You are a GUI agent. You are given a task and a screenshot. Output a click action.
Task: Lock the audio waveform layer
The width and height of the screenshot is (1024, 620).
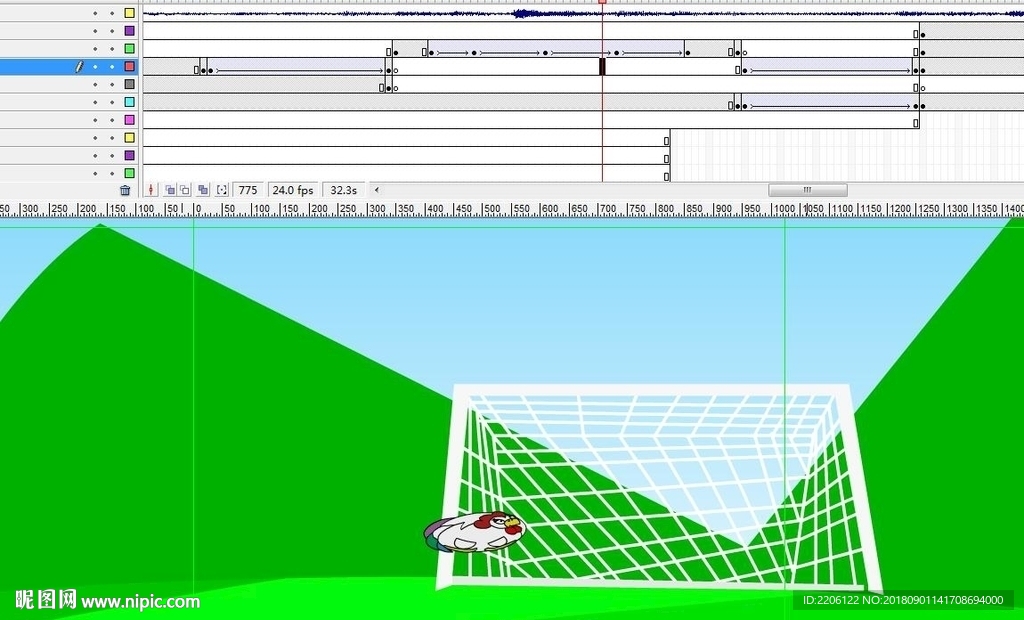[112, 13]
